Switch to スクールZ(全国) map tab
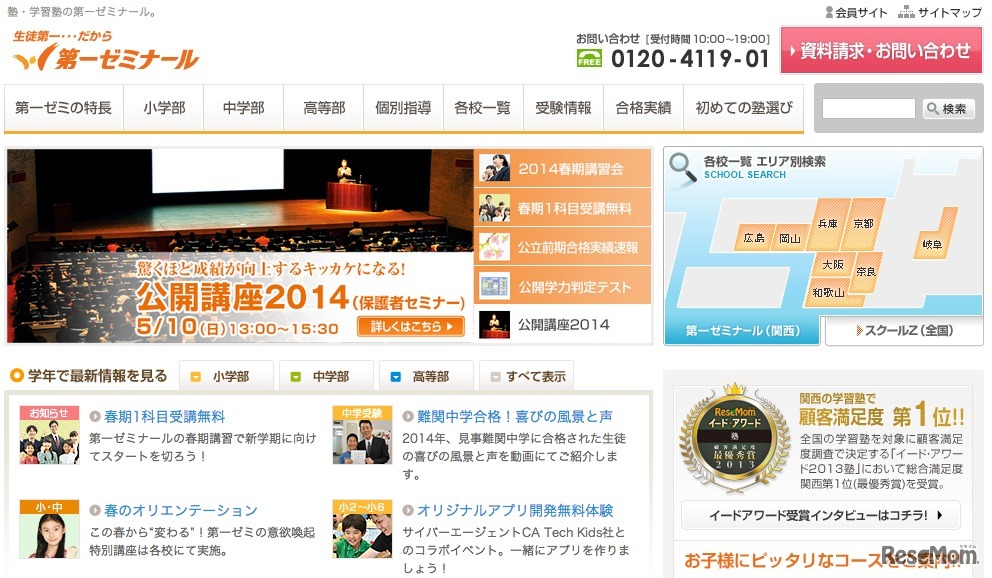Screen dimensions: 992x578 (905, 331)
